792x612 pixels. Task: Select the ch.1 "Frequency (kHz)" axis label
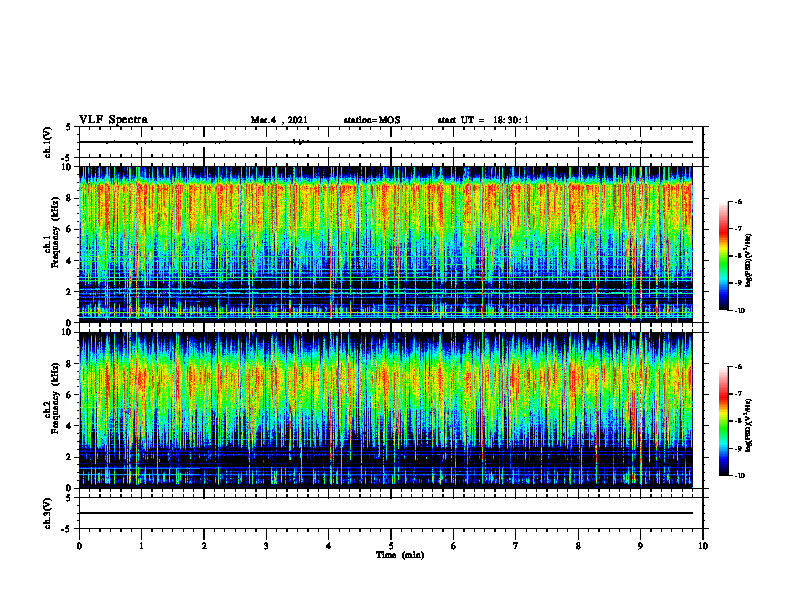tap(55, 233)
